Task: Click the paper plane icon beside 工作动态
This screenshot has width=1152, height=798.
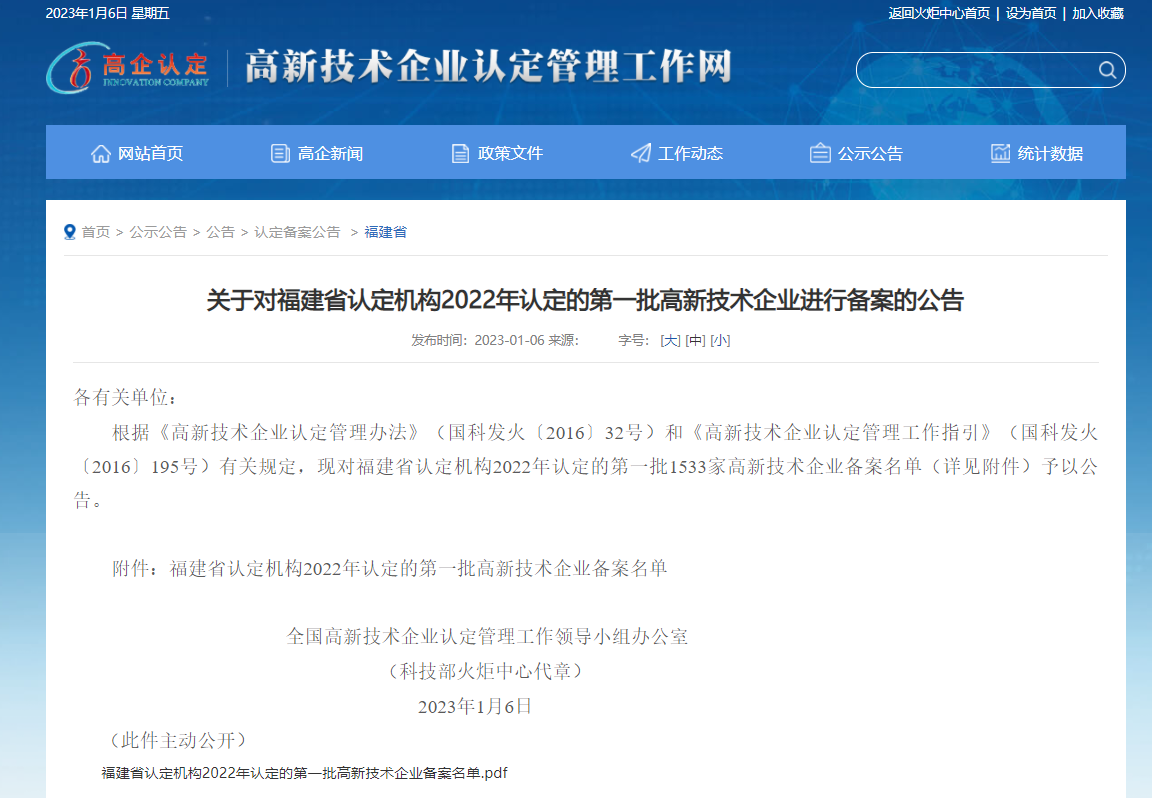Action: tap(640, 153)
